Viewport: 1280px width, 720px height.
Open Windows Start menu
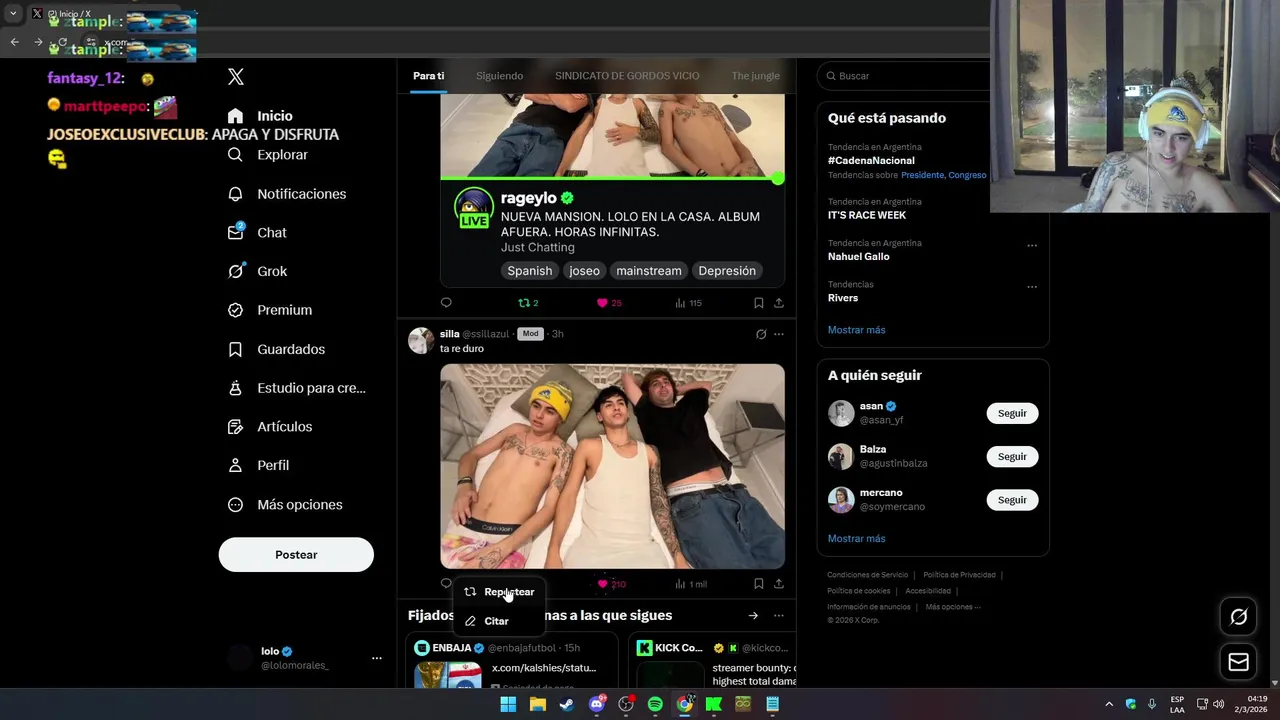point(508,704)
